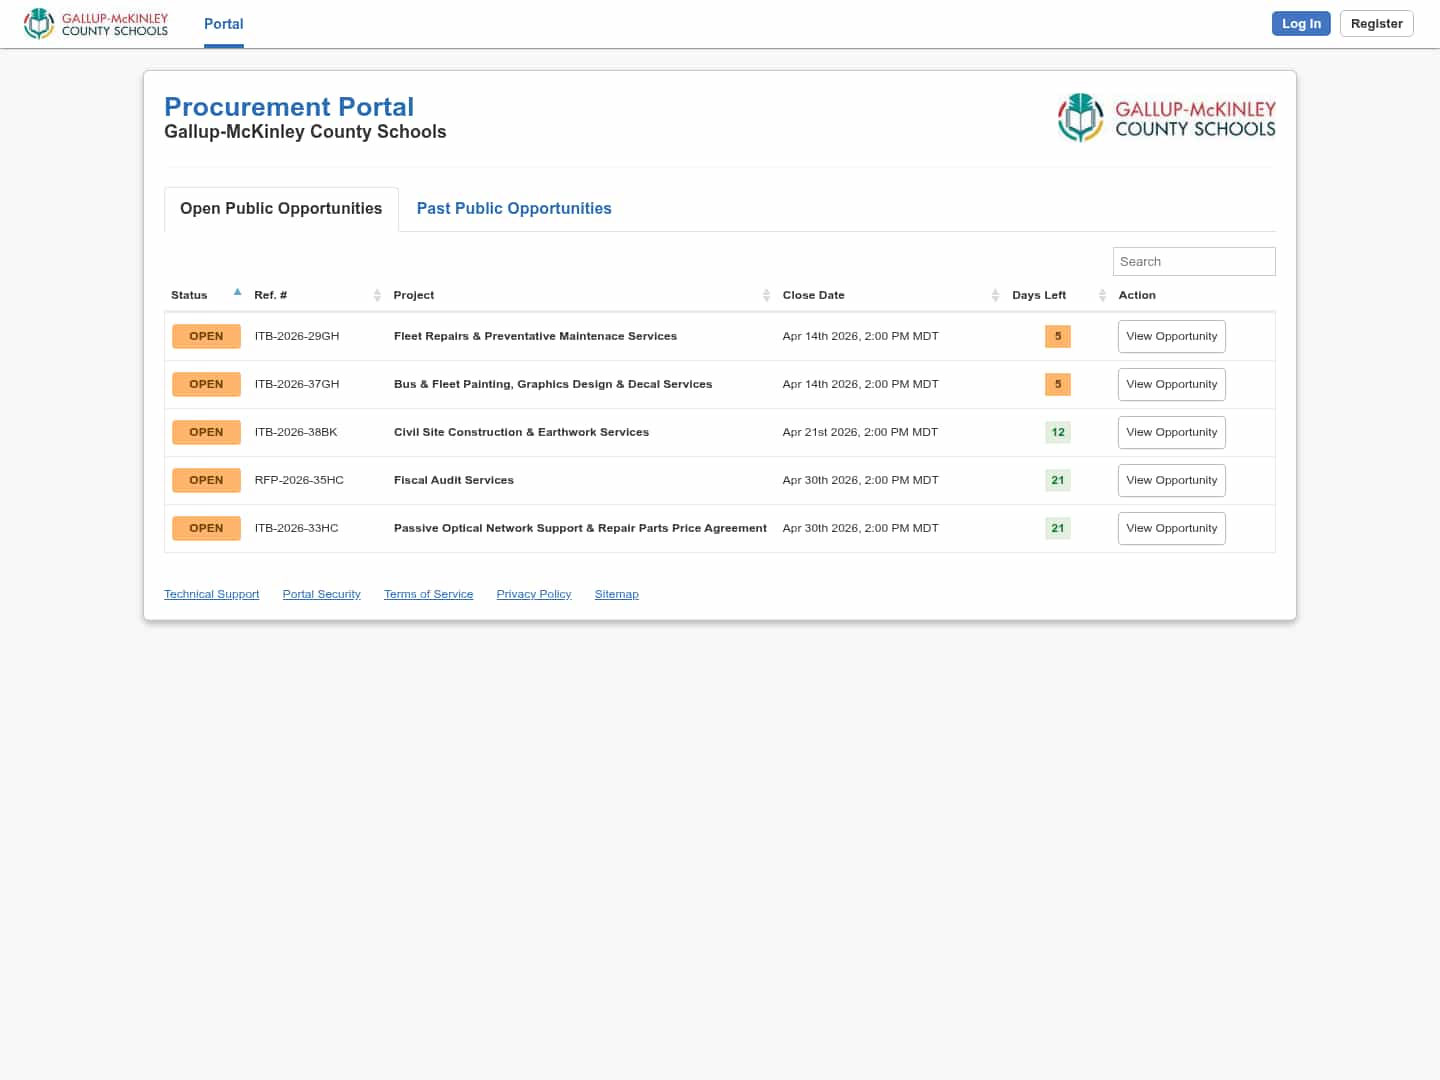Focus the Search input field
This screenshot has height=1080, width=1440.
(x=1193, y=261)
